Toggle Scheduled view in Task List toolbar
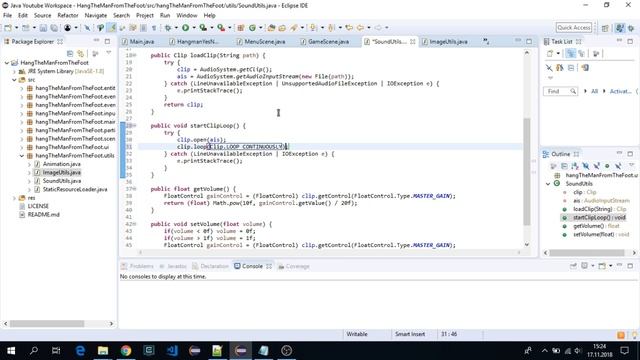 point(581,54)
